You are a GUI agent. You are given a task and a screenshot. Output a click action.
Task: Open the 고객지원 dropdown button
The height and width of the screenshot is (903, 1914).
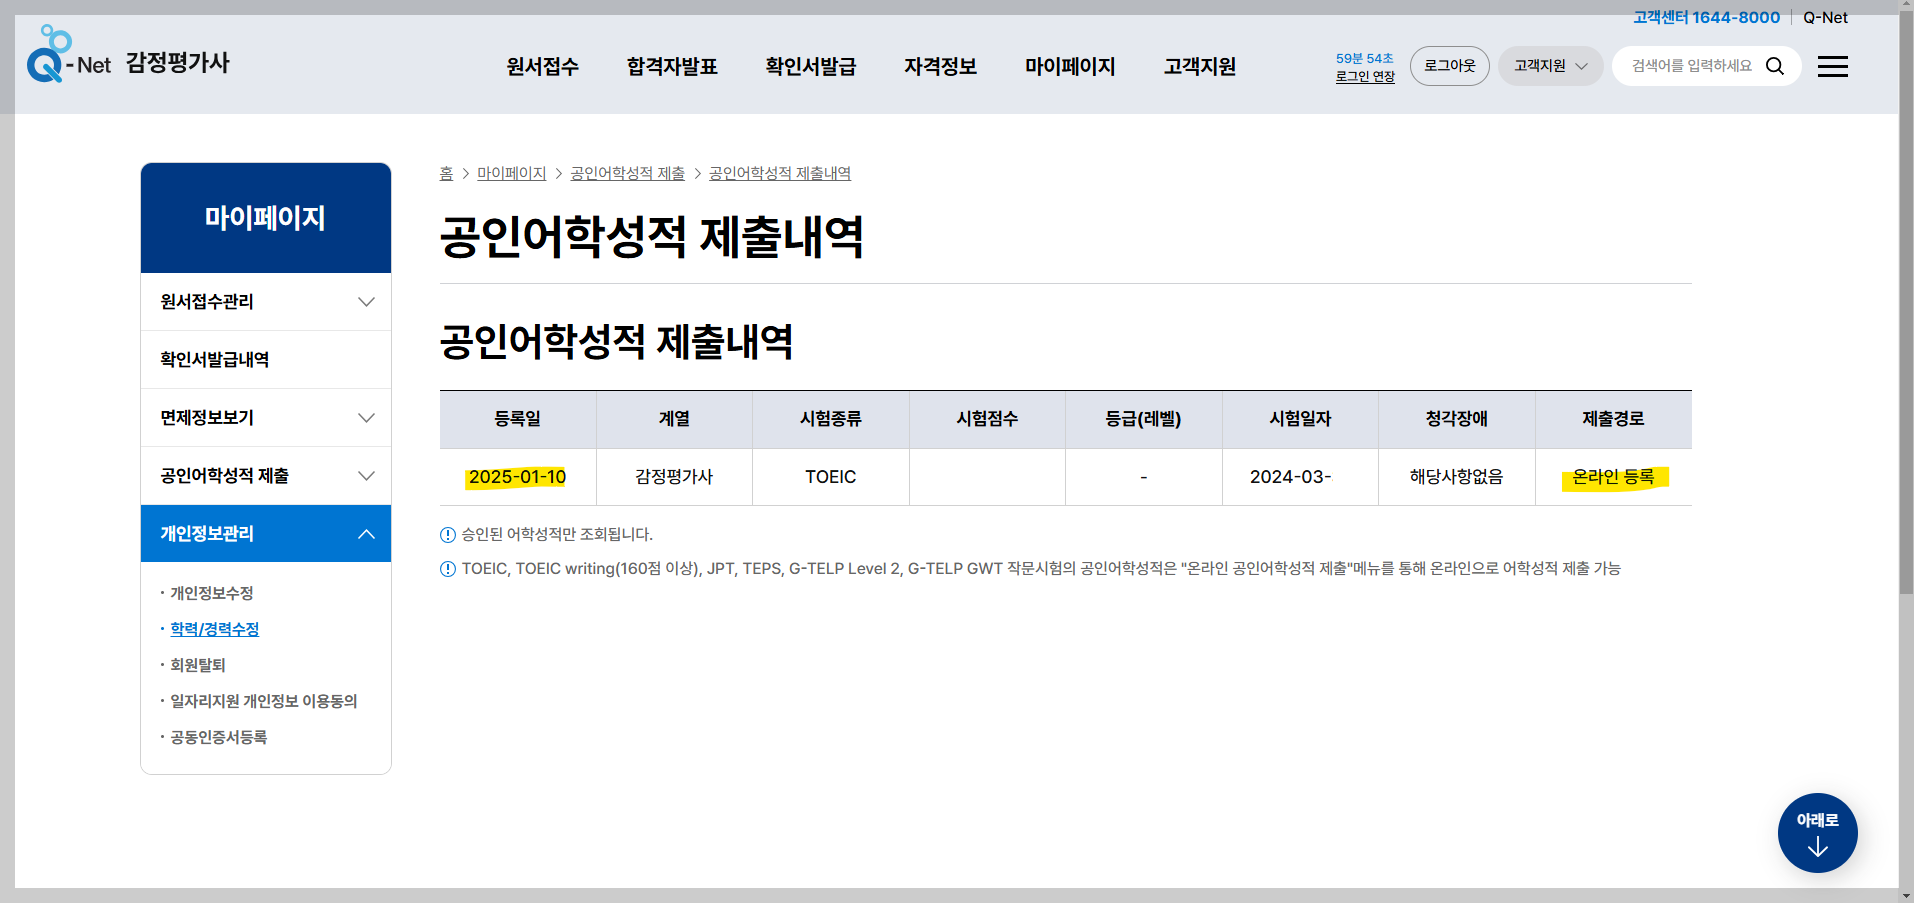[1550, 66]
